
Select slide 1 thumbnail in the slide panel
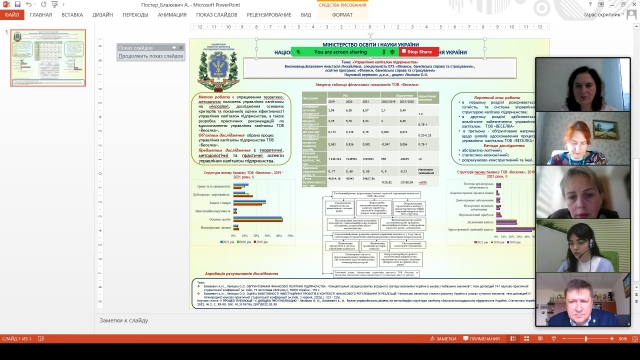coord(48,58)
